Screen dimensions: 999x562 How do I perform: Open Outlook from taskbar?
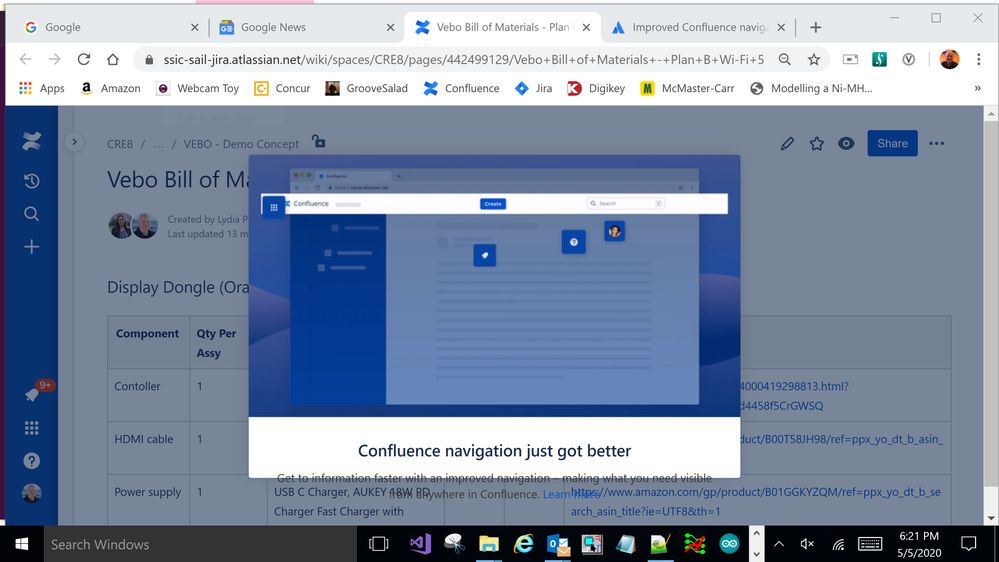tap(558, 544)
